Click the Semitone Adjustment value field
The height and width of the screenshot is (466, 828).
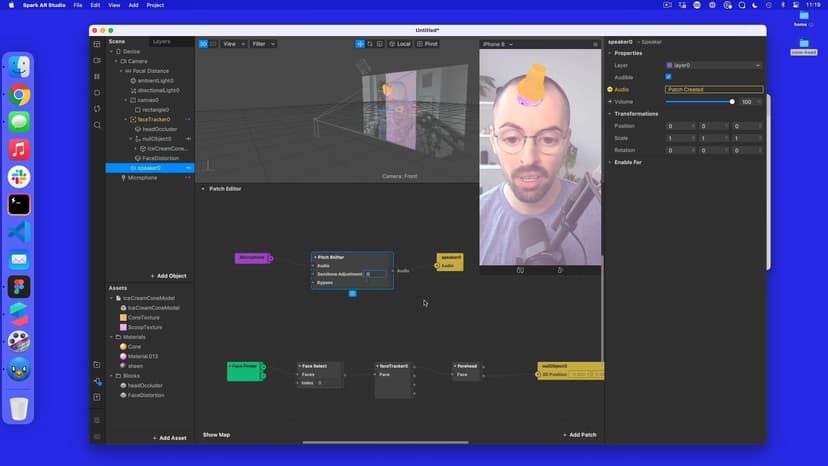click(376, 274)
